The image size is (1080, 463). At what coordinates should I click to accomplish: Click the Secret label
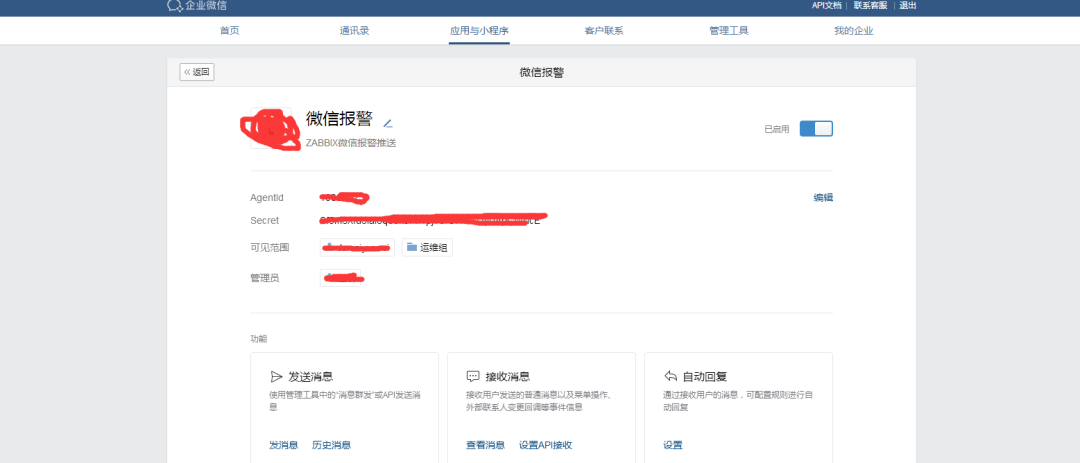point(264,220)
